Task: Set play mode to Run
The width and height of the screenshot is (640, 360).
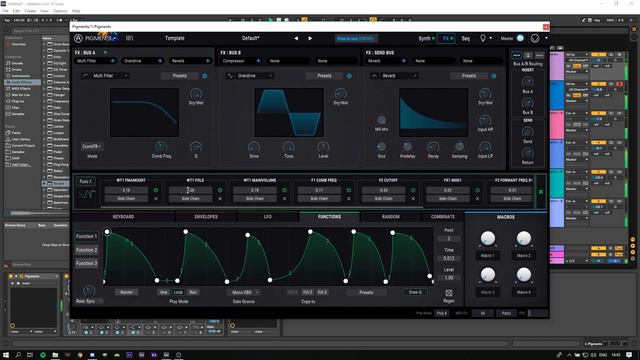Action: click(193, 292)
